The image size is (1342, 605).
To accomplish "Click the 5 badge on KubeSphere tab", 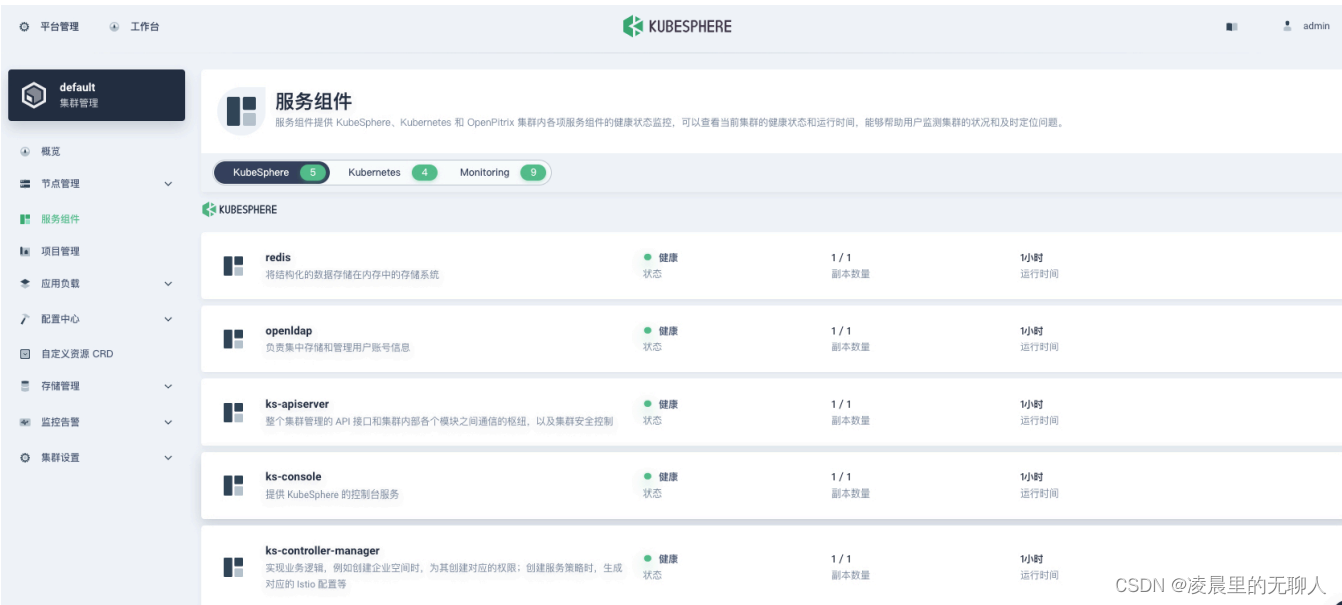I will click(313, 173).
